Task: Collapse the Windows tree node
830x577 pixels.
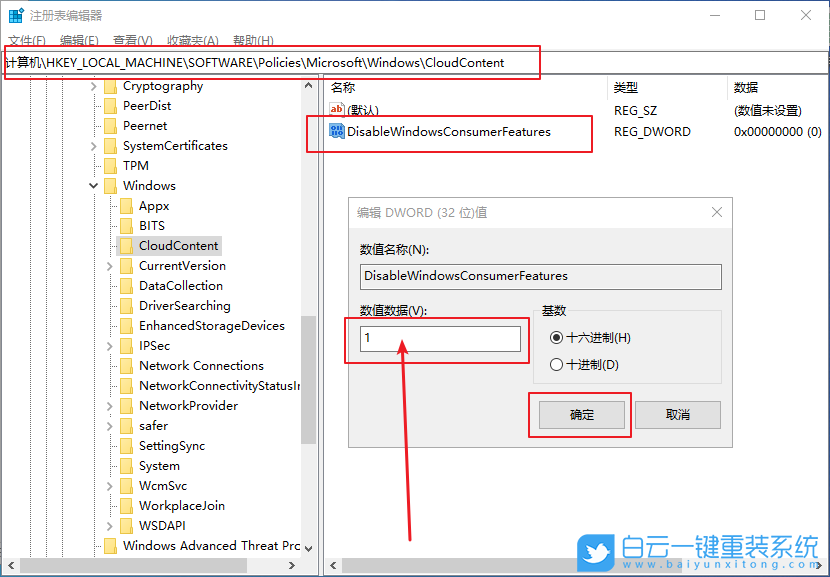Action: 92,185
